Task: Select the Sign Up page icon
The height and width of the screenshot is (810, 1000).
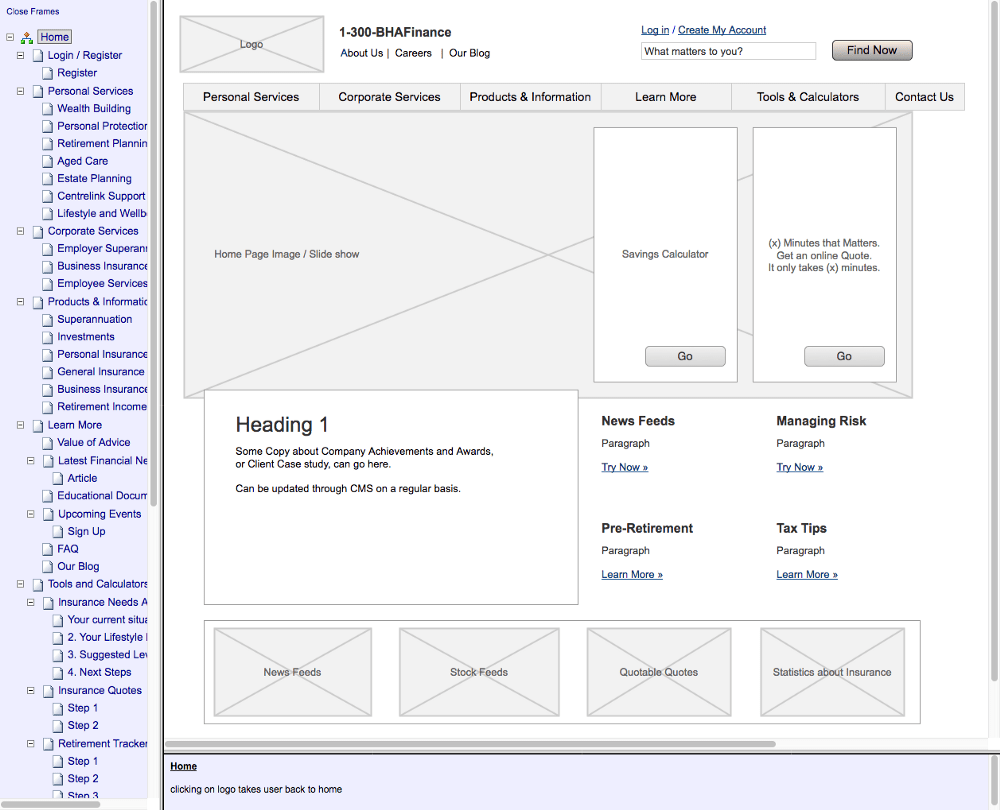Action: [x=57, y=530]
